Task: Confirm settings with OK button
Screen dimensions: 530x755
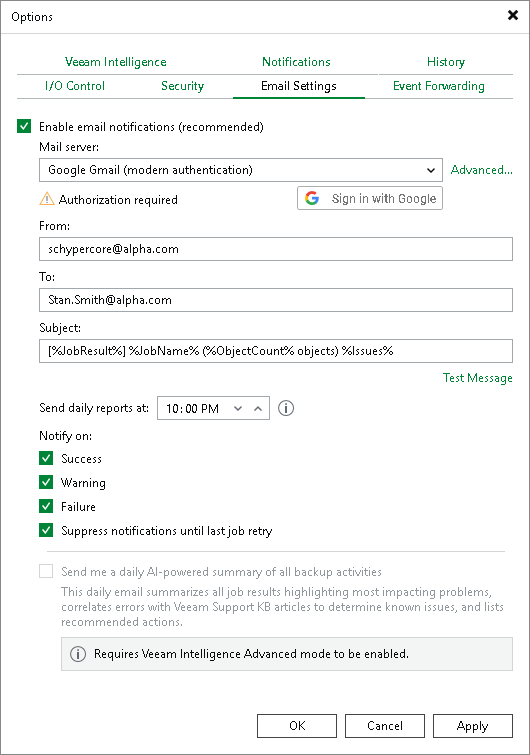Action: pyautogui.click(x=297, y=726)
